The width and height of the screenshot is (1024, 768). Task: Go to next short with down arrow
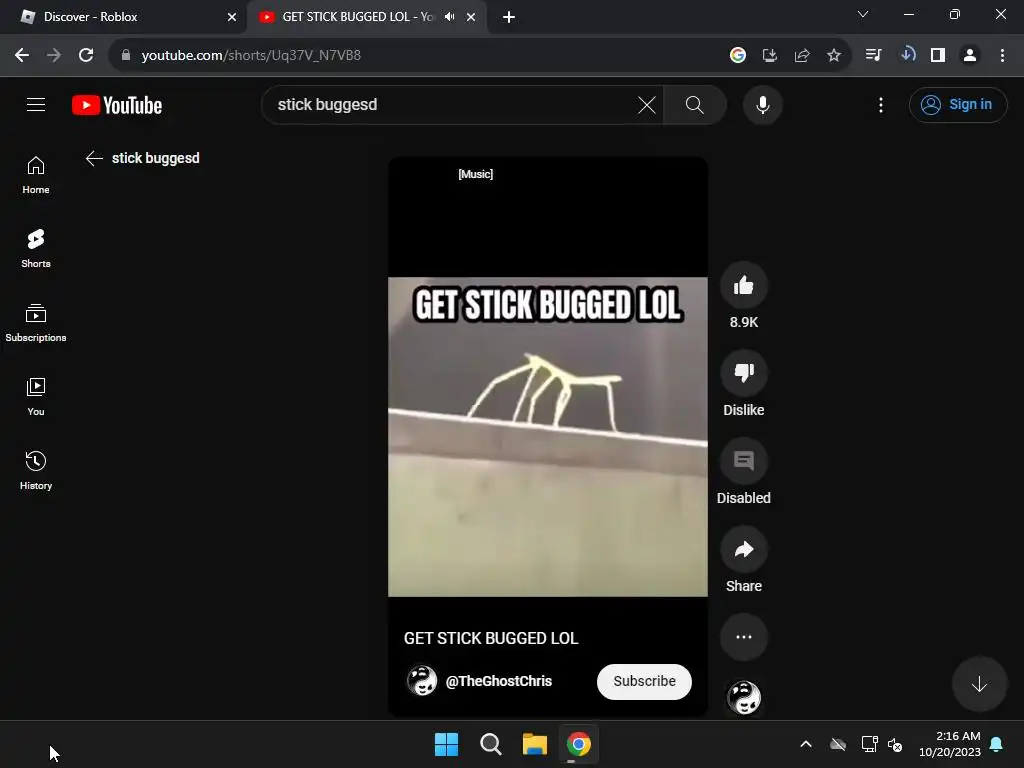coord(979,684)
